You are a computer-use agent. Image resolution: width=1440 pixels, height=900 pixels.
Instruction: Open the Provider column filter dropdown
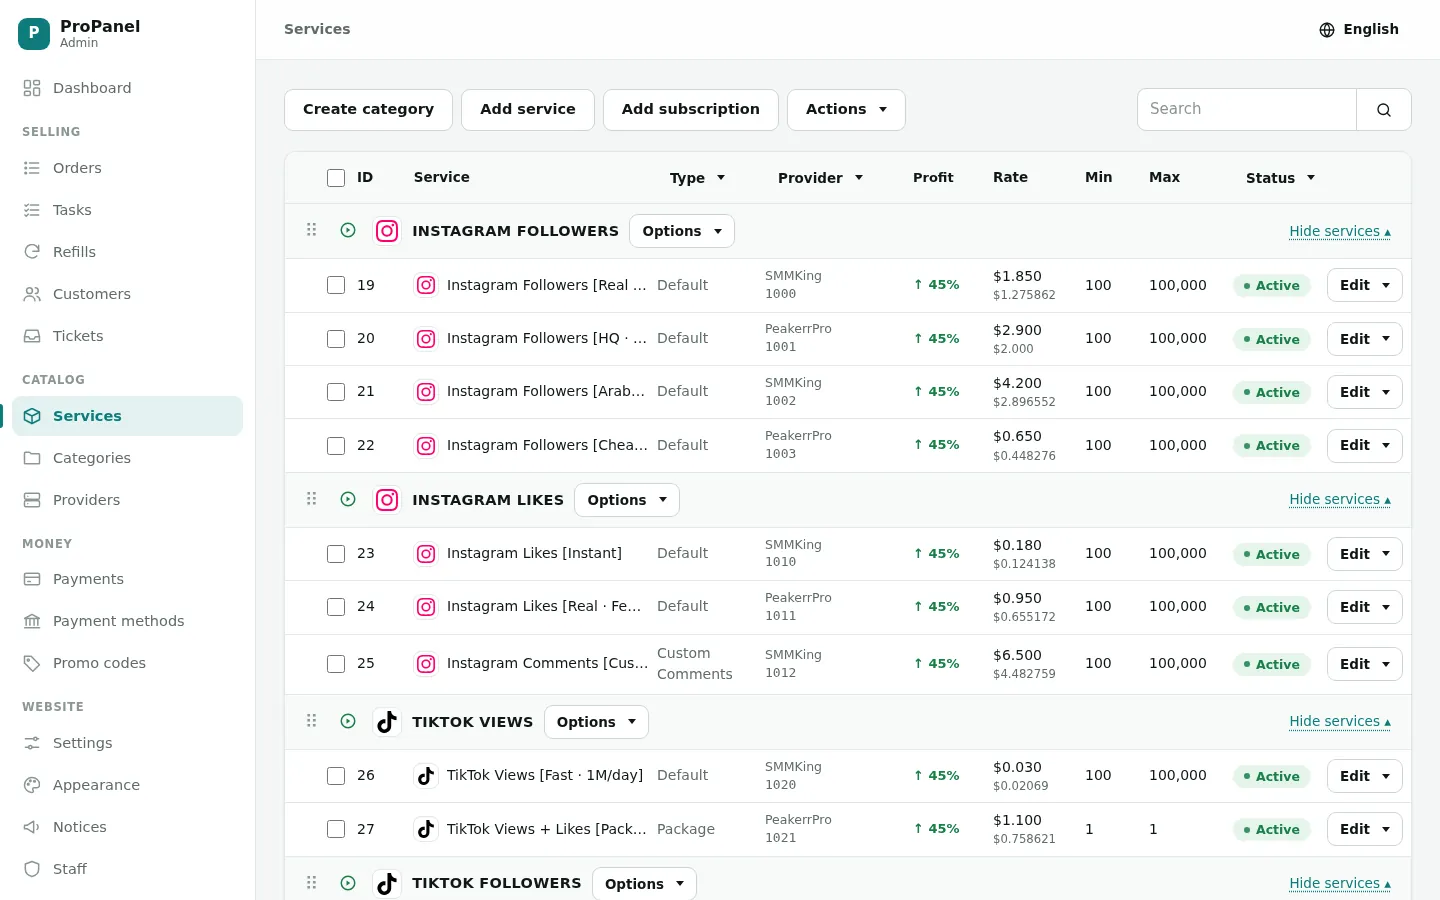click(x=820, y=178)
